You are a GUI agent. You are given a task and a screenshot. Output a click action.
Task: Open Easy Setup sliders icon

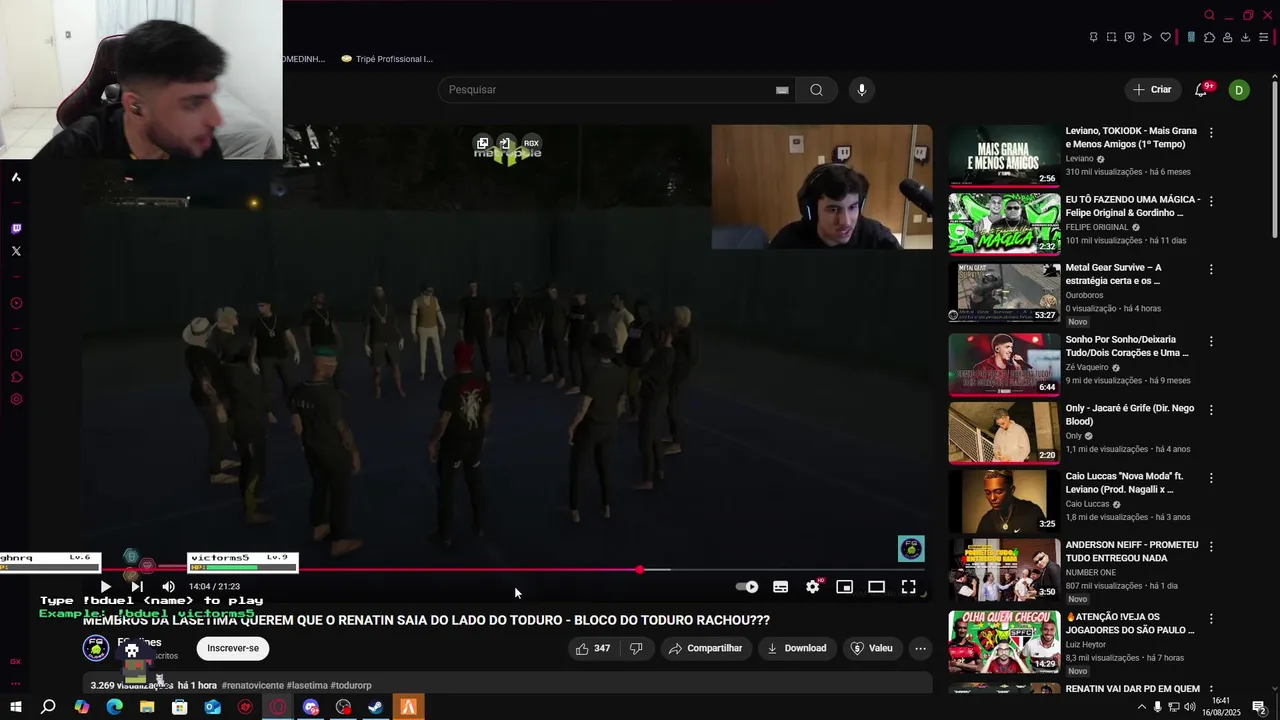(x=1263, y=37)
